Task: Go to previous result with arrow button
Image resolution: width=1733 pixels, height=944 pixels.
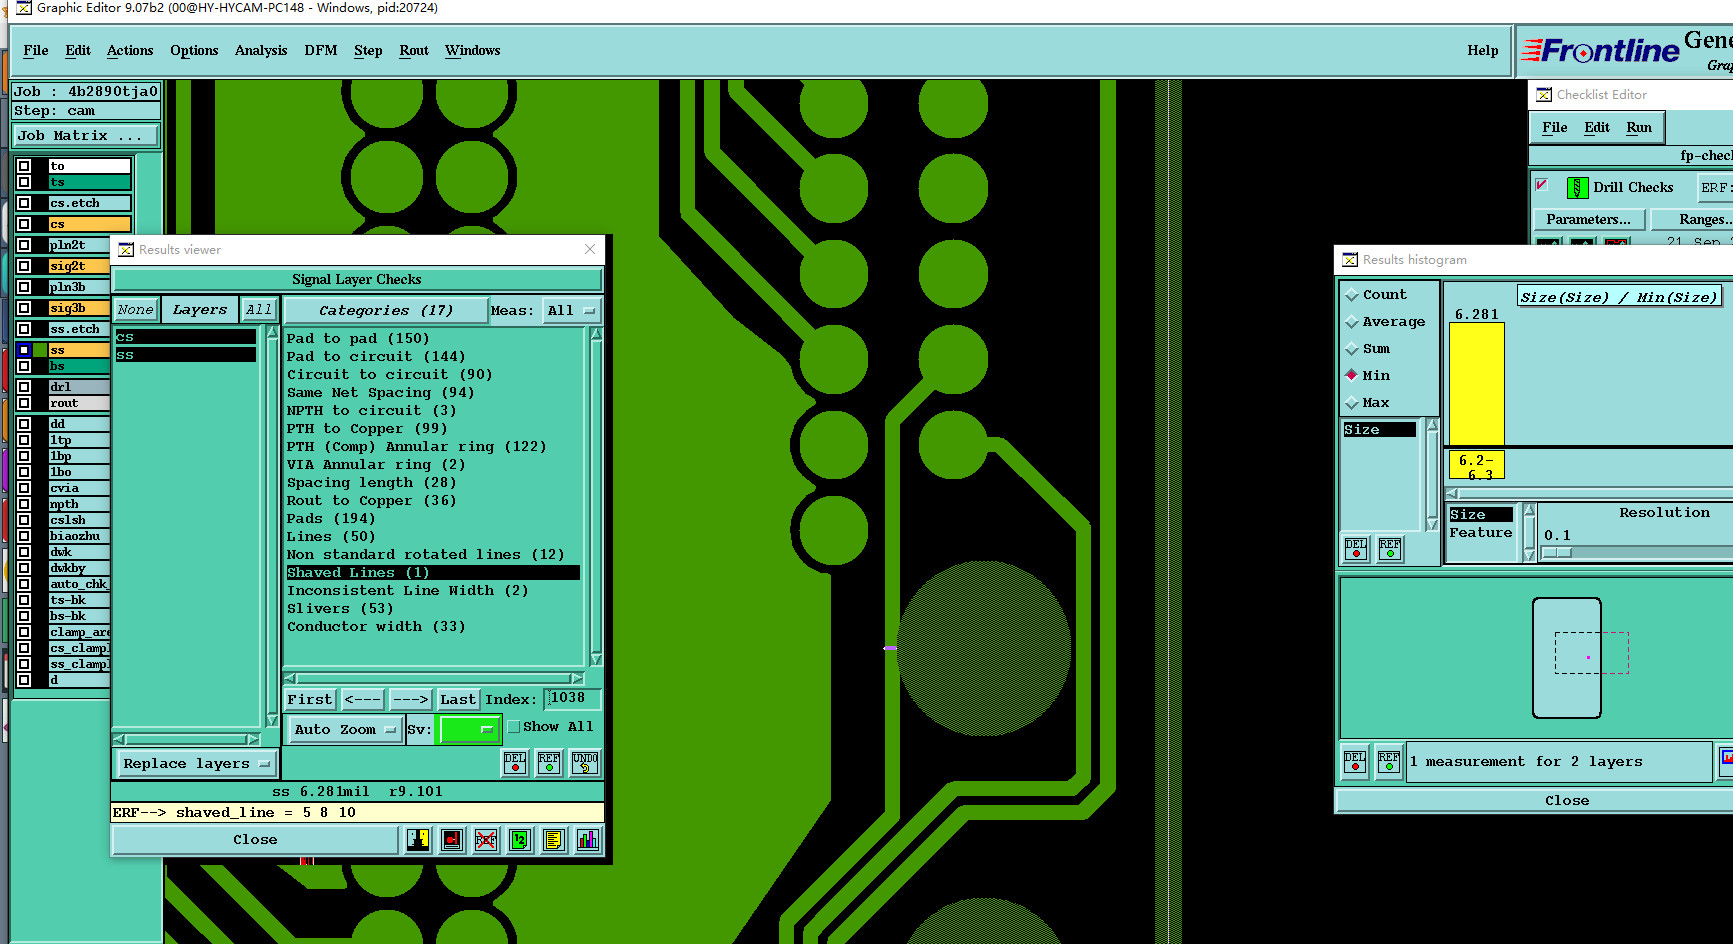Action: [x=362, y=700]
